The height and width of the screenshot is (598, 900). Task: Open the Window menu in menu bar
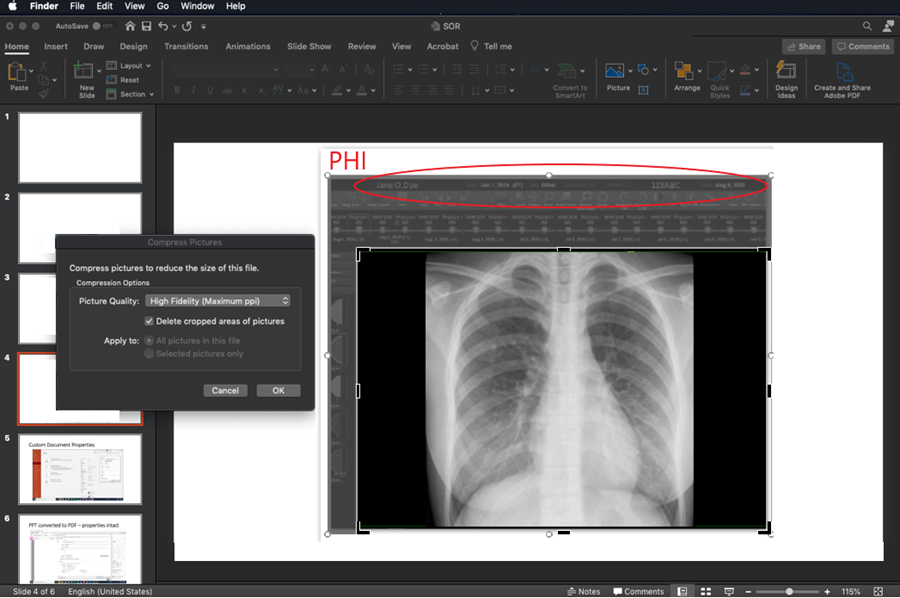point(197,6)
